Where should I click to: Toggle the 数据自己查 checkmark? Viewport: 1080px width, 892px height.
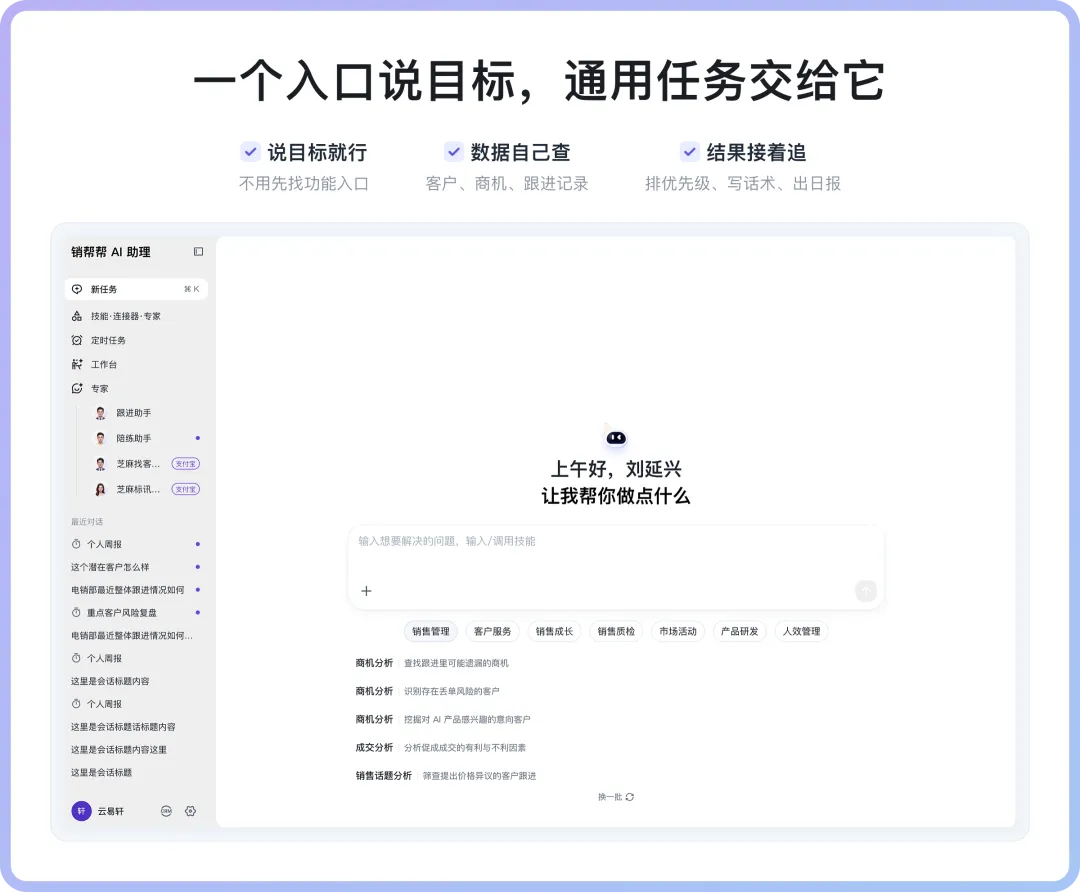453,151
